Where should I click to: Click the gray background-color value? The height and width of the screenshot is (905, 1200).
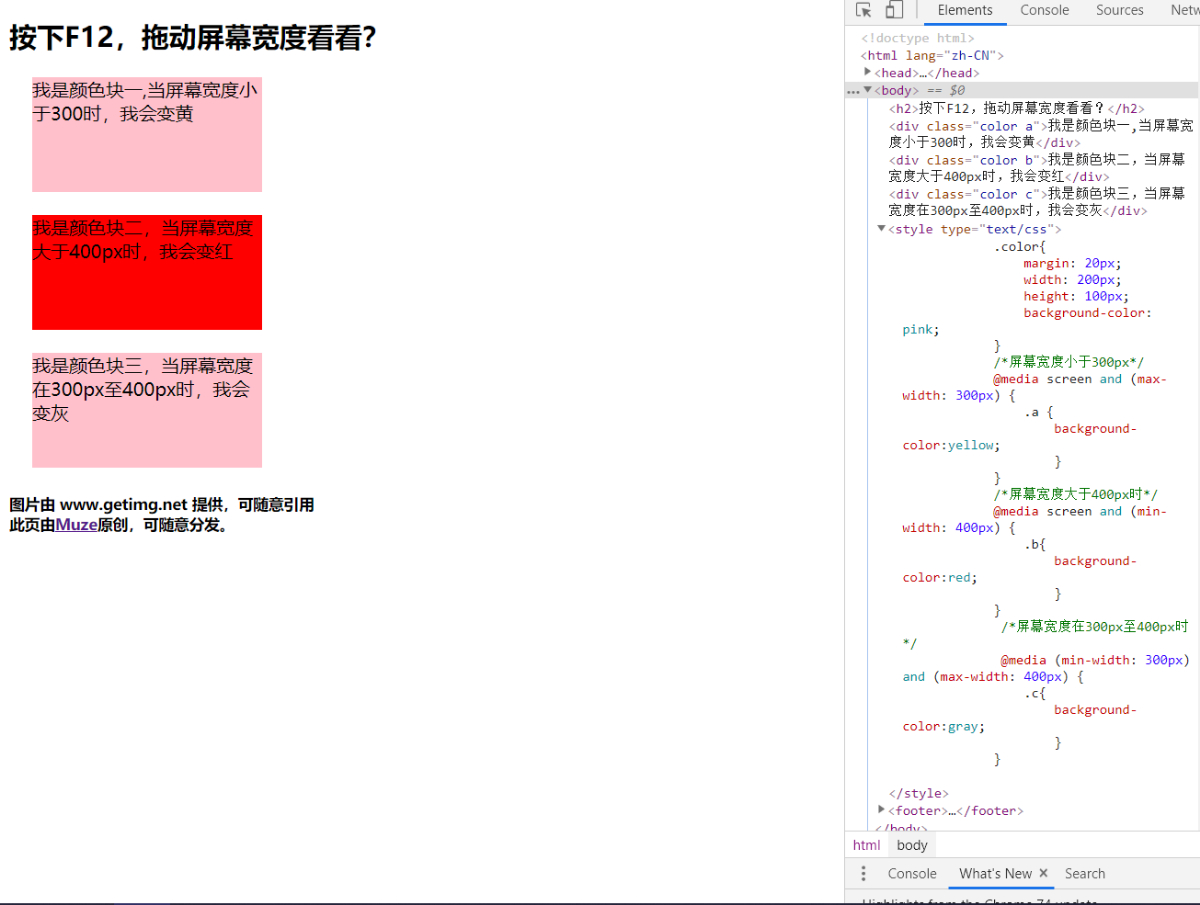[961, 726]
